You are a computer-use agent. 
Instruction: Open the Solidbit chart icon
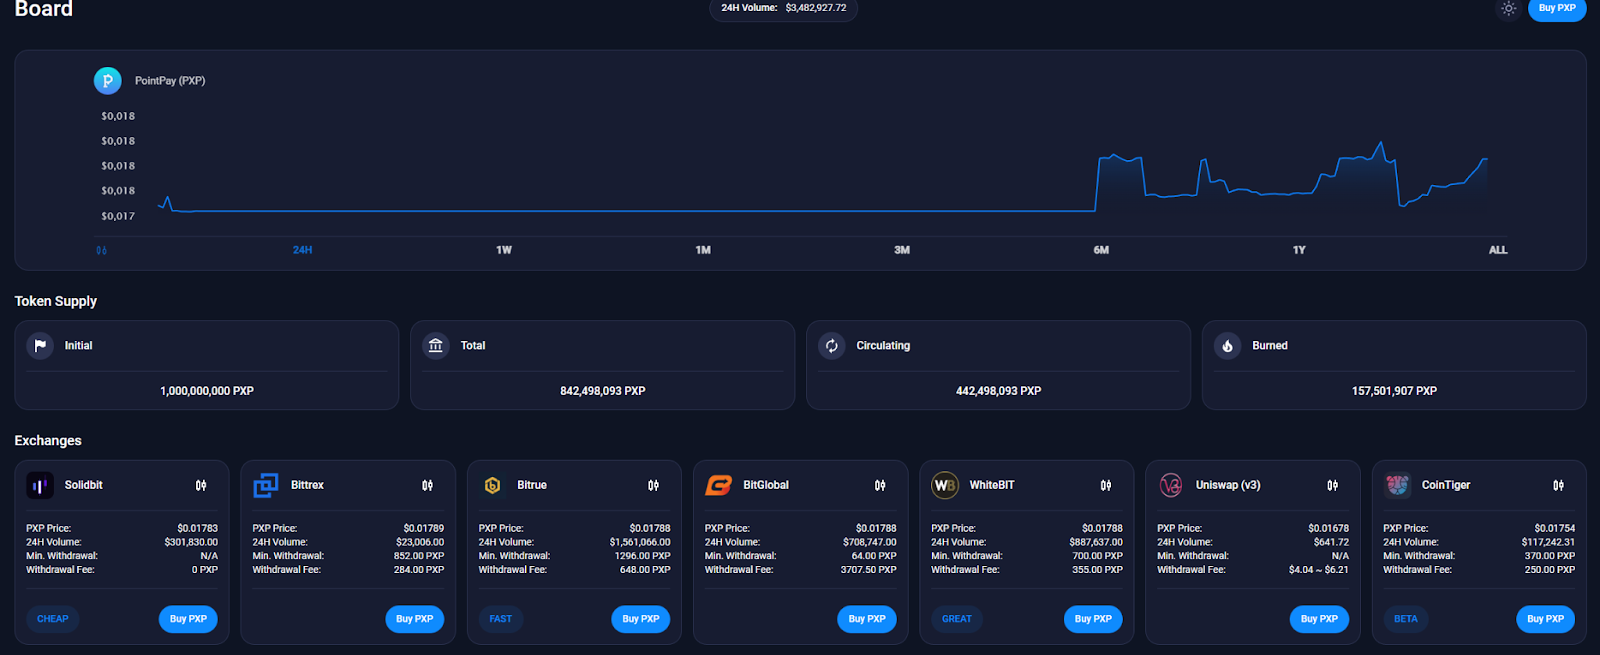(201, 486)
